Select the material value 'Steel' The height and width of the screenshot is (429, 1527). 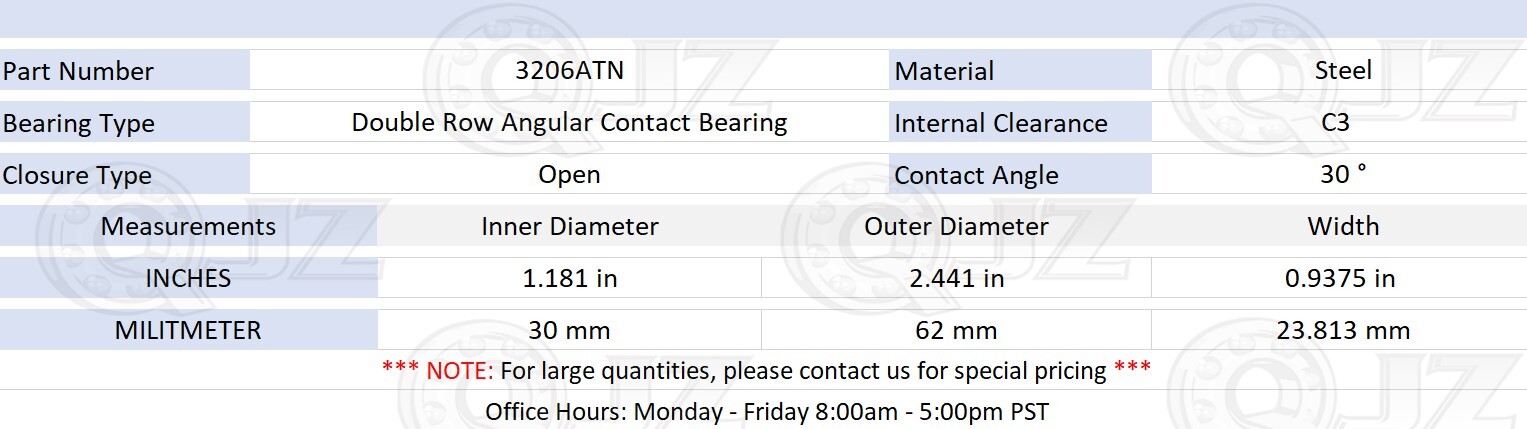click(x=1343, y=70)
